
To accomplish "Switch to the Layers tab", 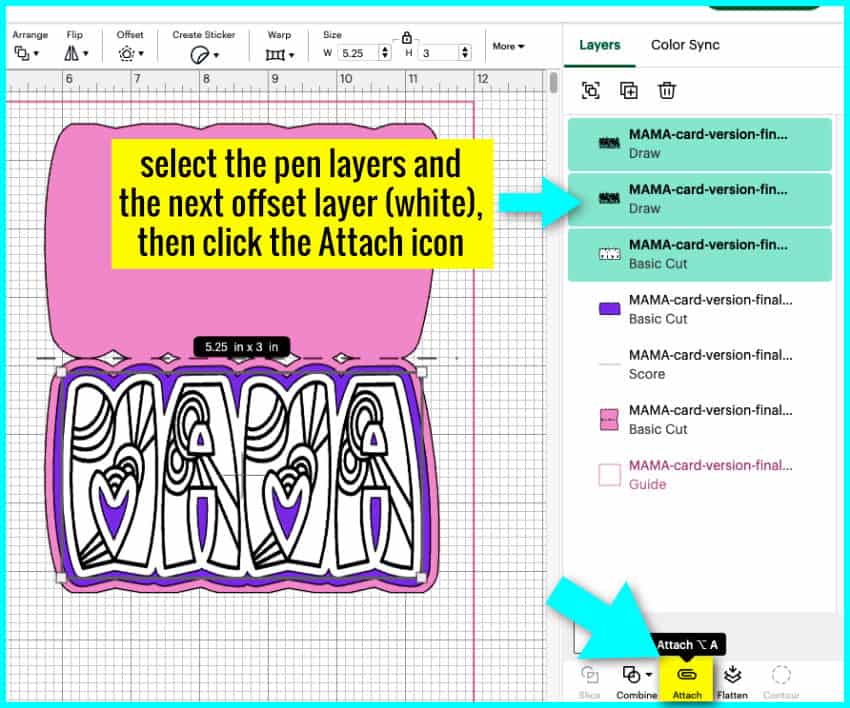I will [600, 45].
